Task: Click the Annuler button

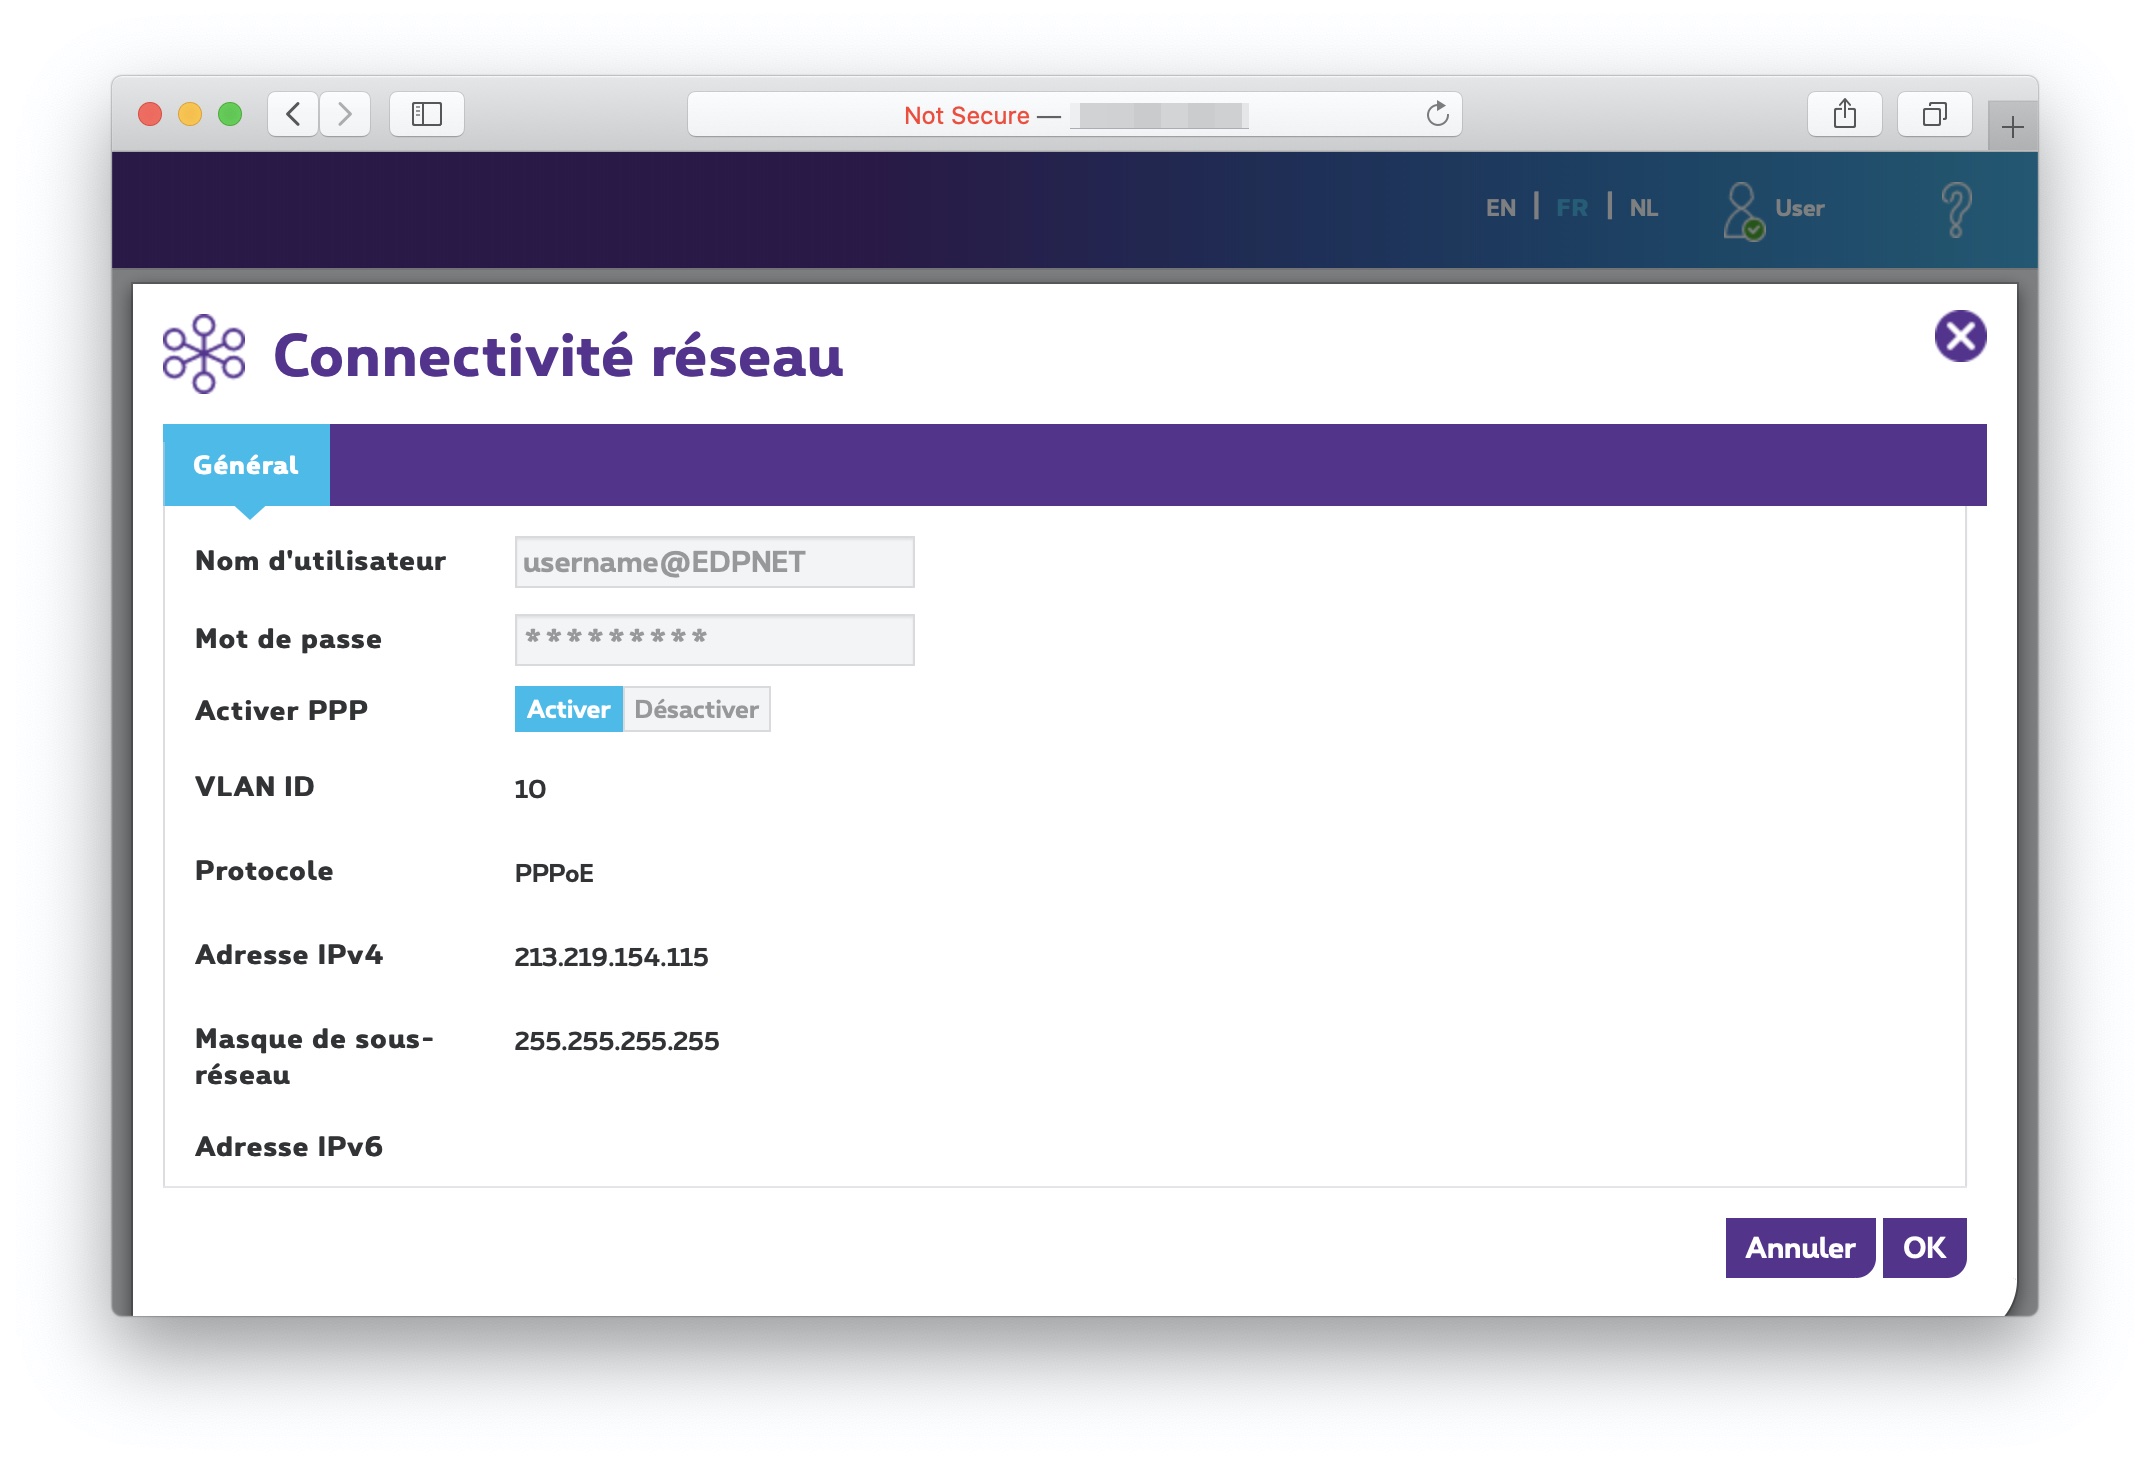Action: pos(1800,1248)
